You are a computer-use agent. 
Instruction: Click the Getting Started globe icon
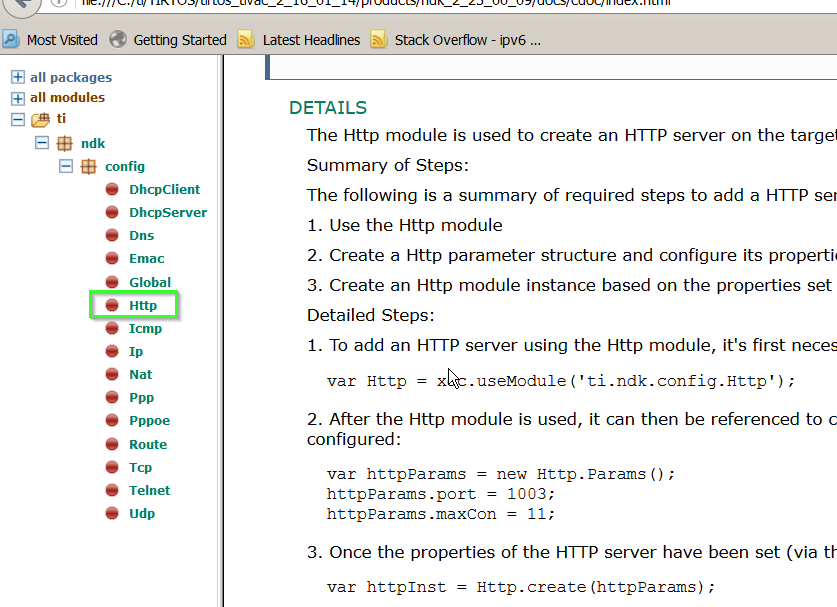point(117,39)
